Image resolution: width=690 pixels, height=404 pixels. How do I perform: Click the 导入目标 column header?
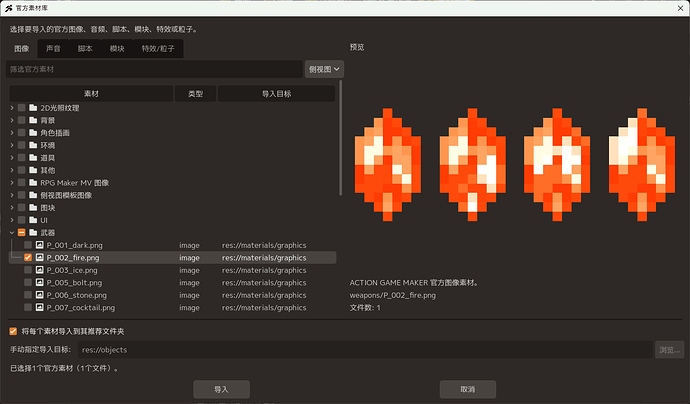(276, 94)
